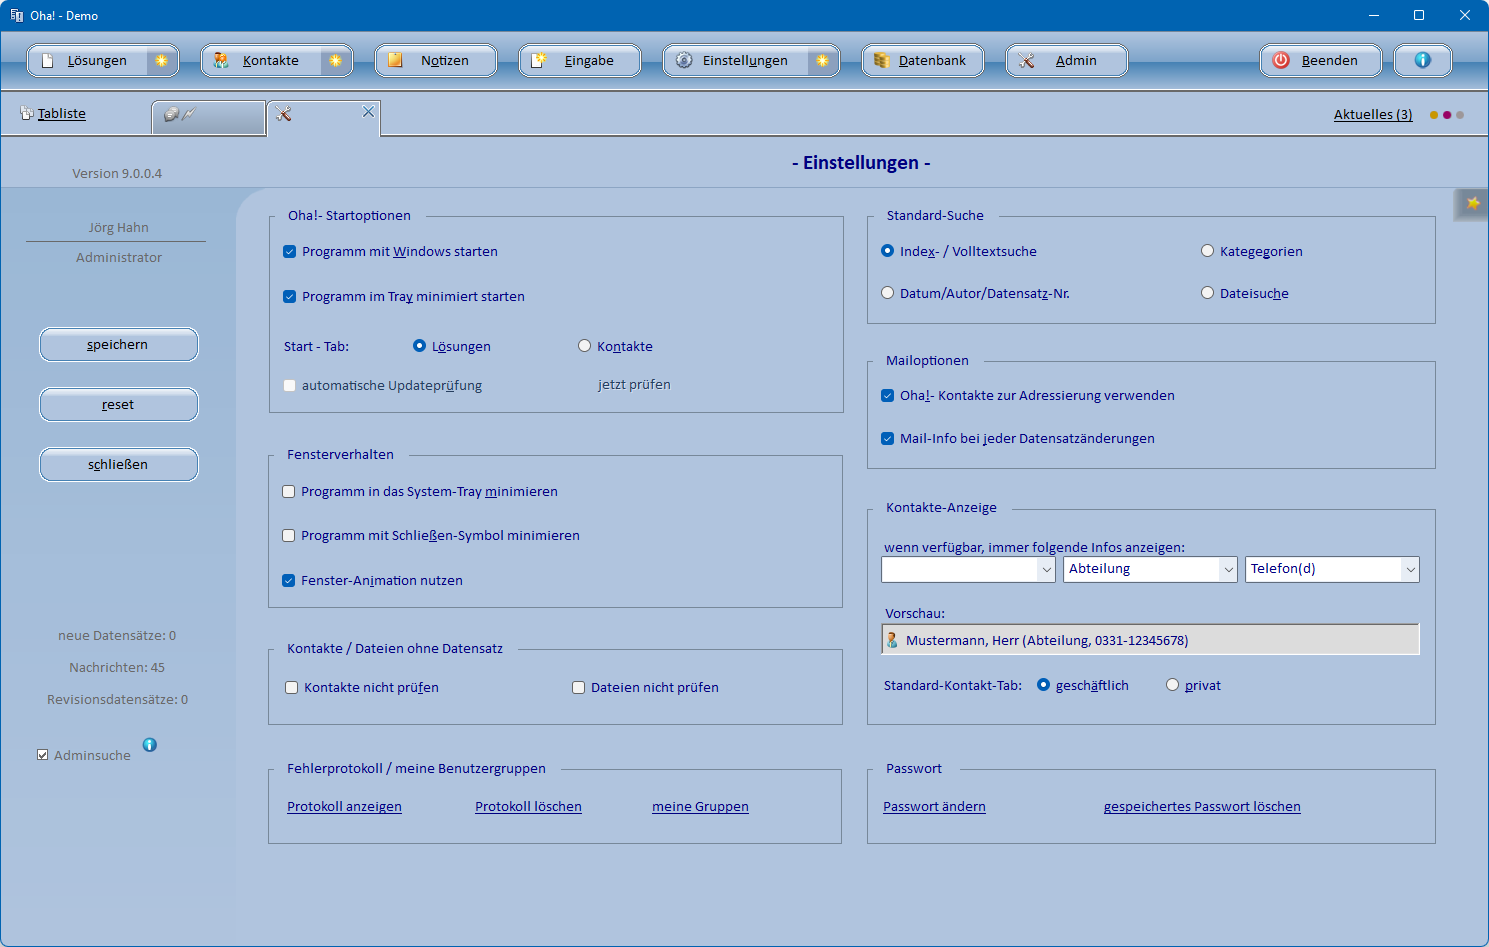Click the Vorschau Mustermann preview field
The image size is (1489, 947).
1150,640
